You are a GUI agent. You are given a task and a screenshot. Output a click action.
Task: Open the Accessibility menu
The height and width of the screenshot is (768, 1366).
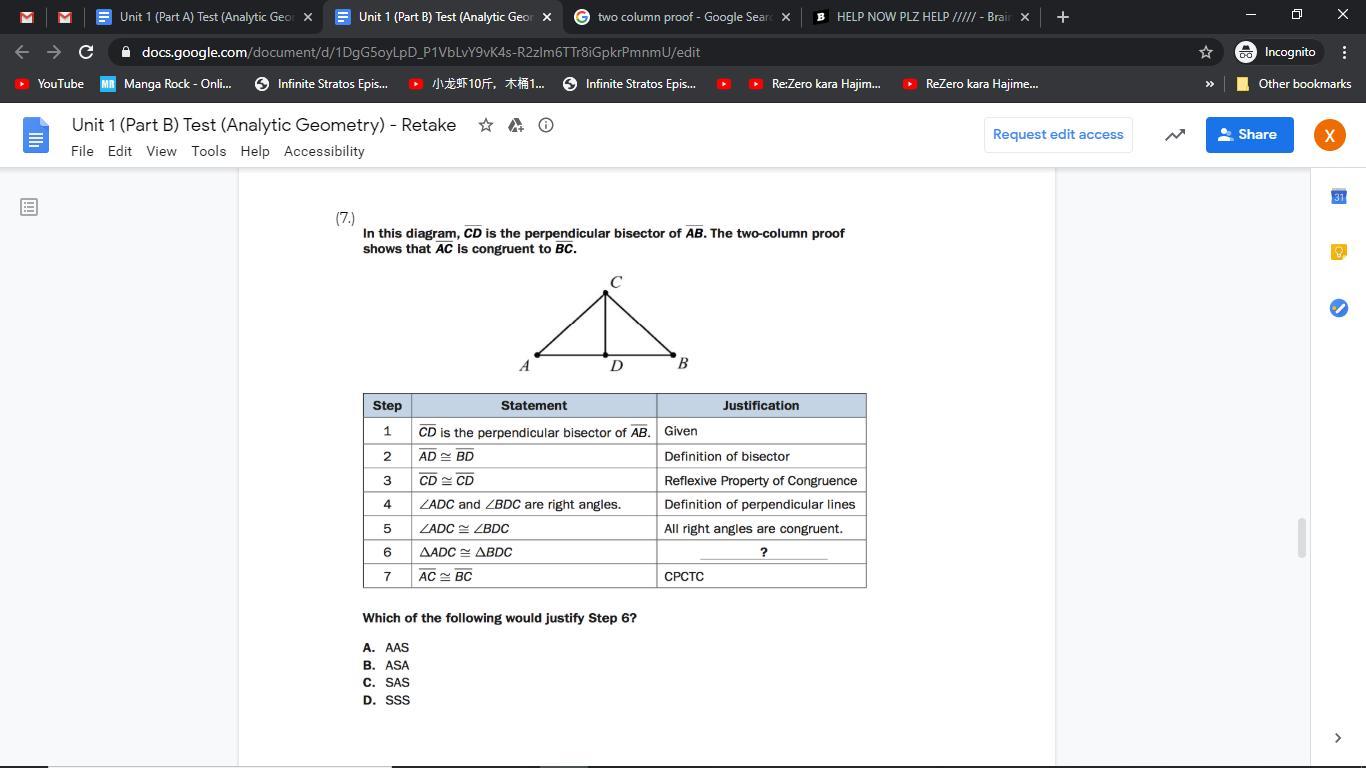[x=324, y=151]
